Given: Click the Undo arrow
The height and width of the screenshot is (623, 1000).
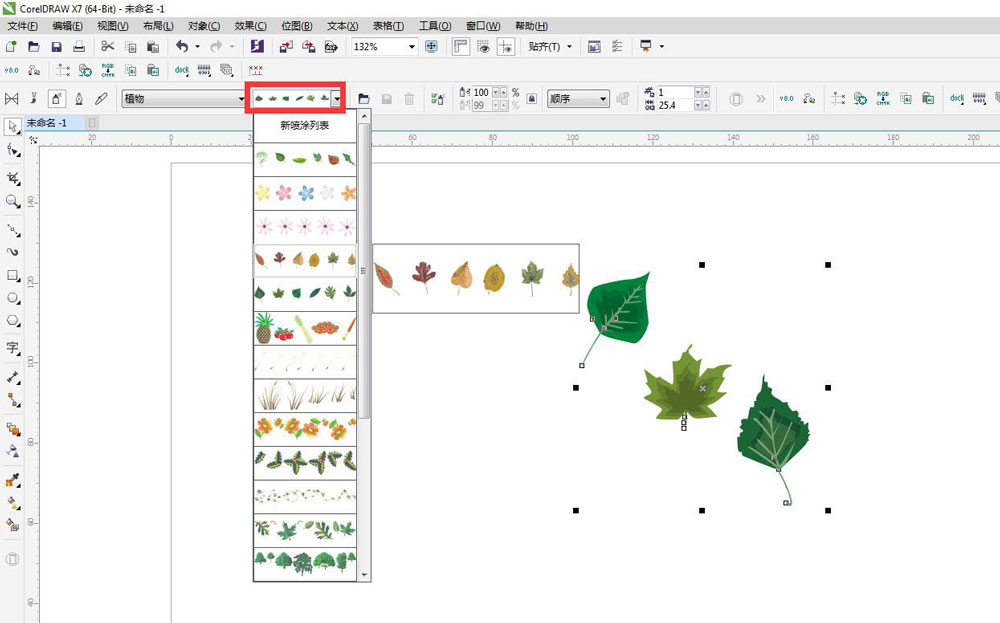Looking at the screenshot, I should click(181, 46).
